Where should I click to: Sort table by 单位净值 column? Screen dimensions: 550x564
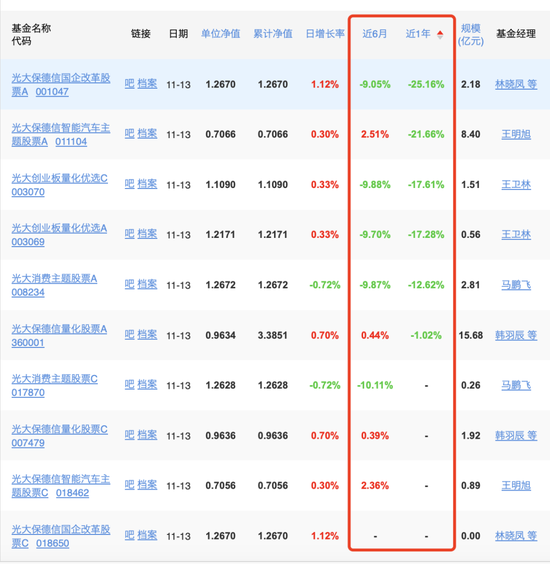[x=221, y=34]
